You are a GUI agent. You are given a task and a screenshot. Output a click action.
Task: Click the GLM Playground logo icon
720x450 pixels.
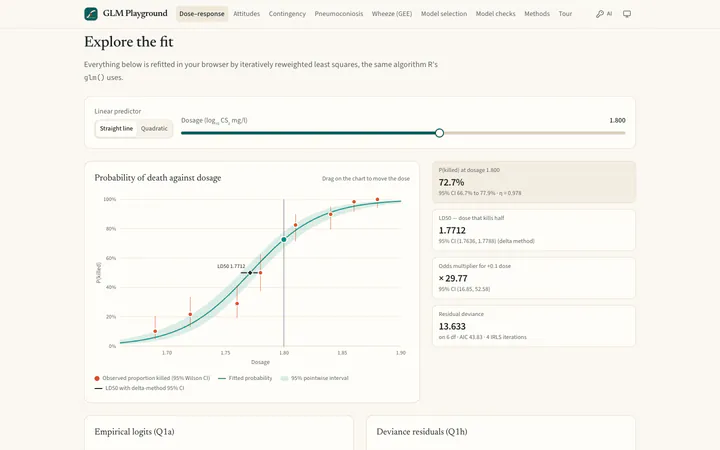point(91,14)
